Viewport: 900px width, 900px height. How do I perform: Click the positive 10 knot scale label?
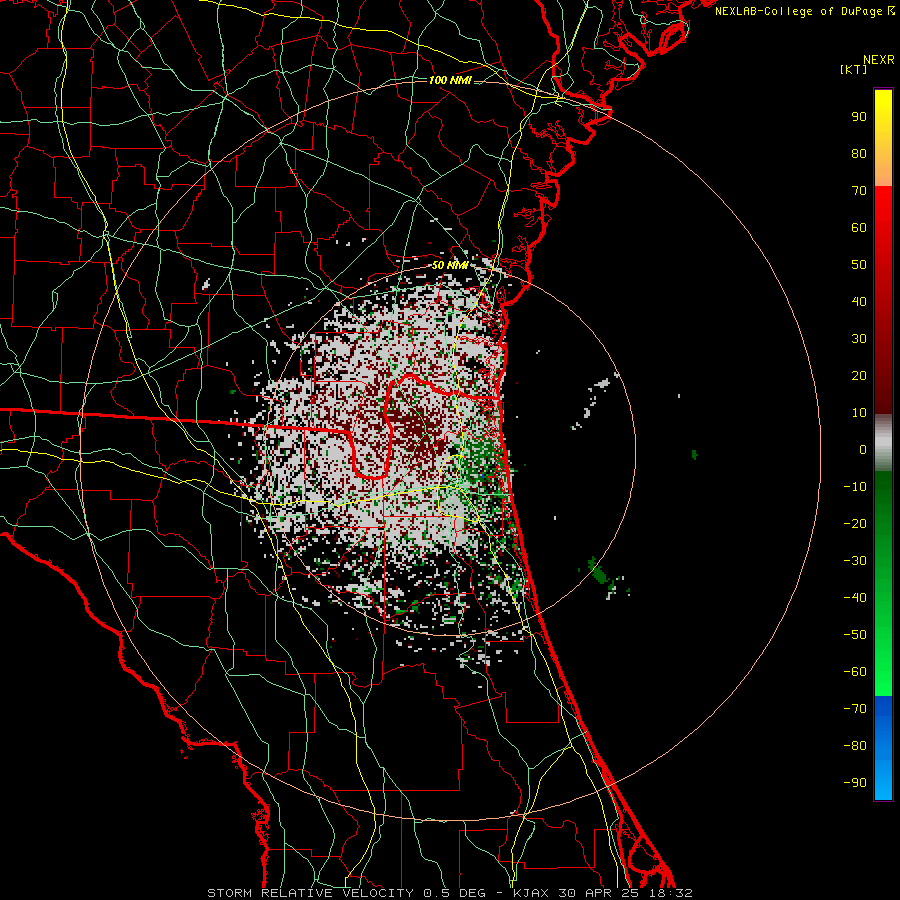pos(859,413)
